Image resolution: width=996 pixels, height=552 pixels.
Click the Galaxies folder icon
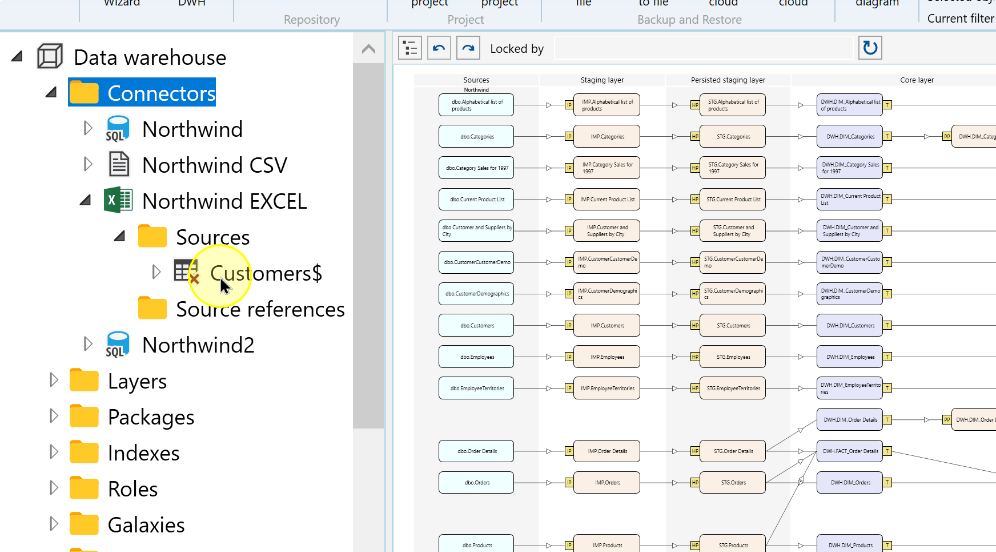pos(84,524)
